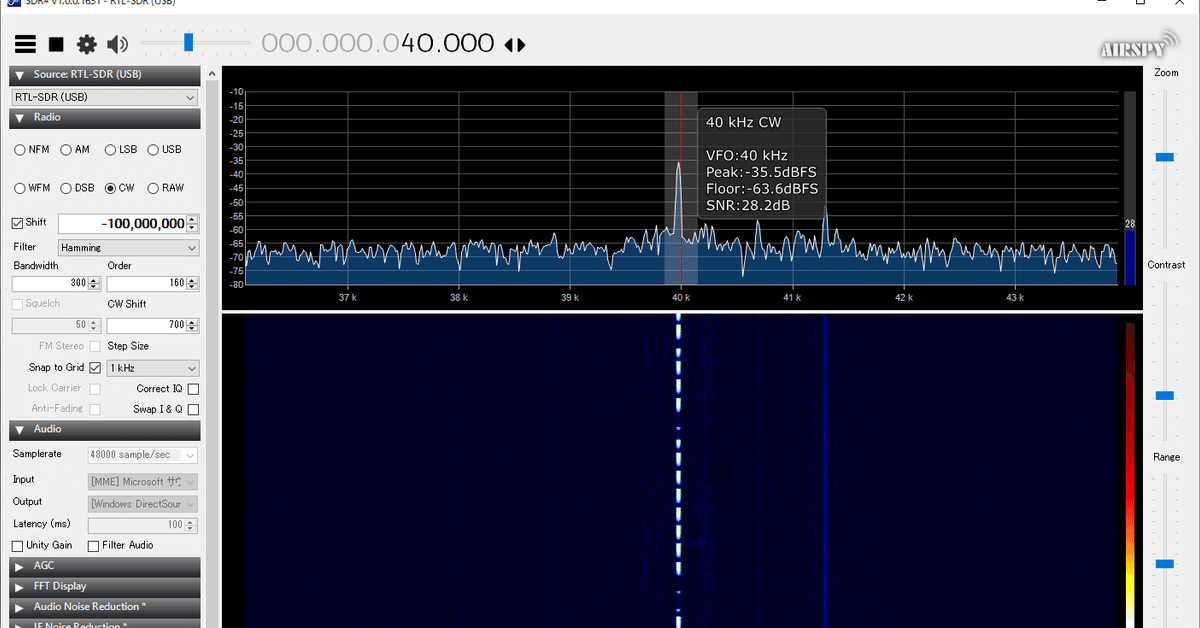Image resolution: width=1200 pixels, height=628 pixels.
Task: Open the configure settings gear
Action: click(x=87, y=43)
